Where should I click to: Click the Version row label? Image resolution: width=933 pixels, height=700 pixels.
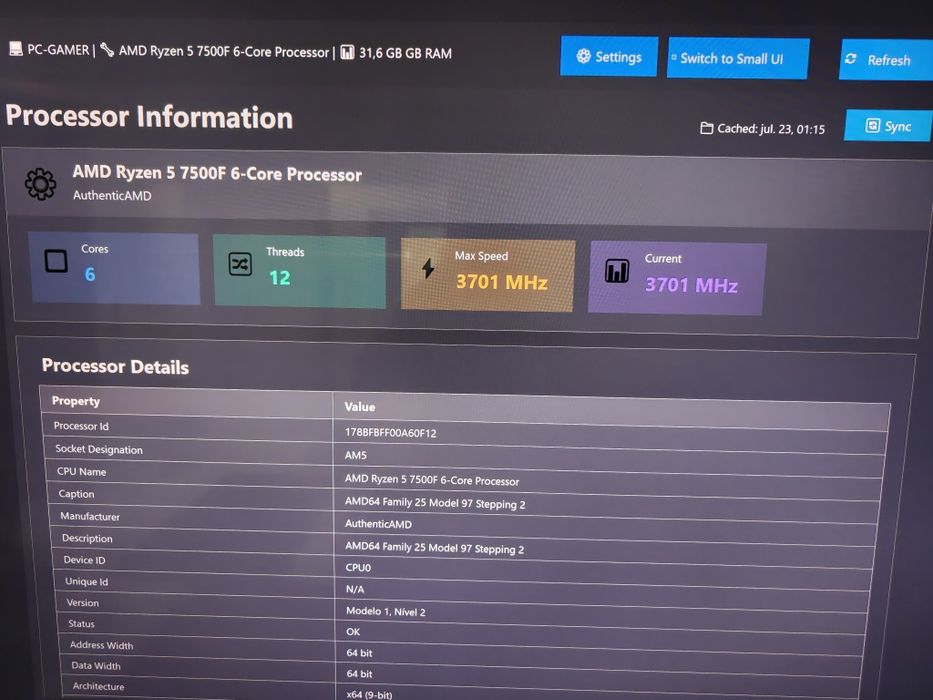83,602
